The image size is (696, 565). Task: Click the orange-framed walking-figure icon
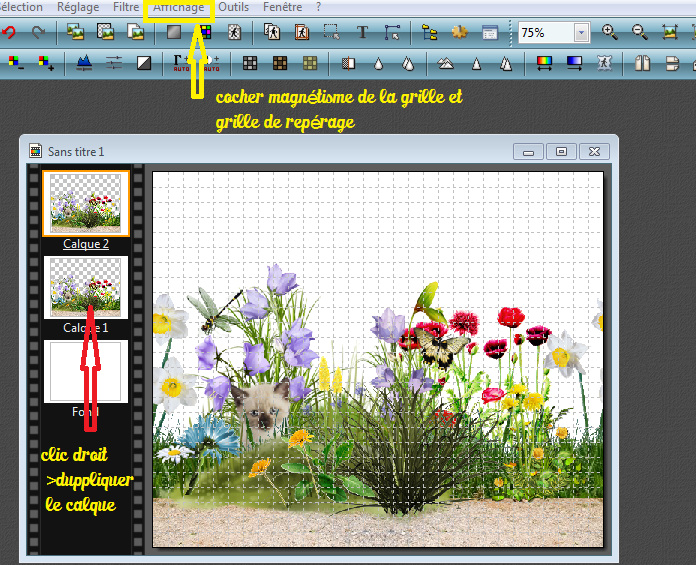point(302,32)
